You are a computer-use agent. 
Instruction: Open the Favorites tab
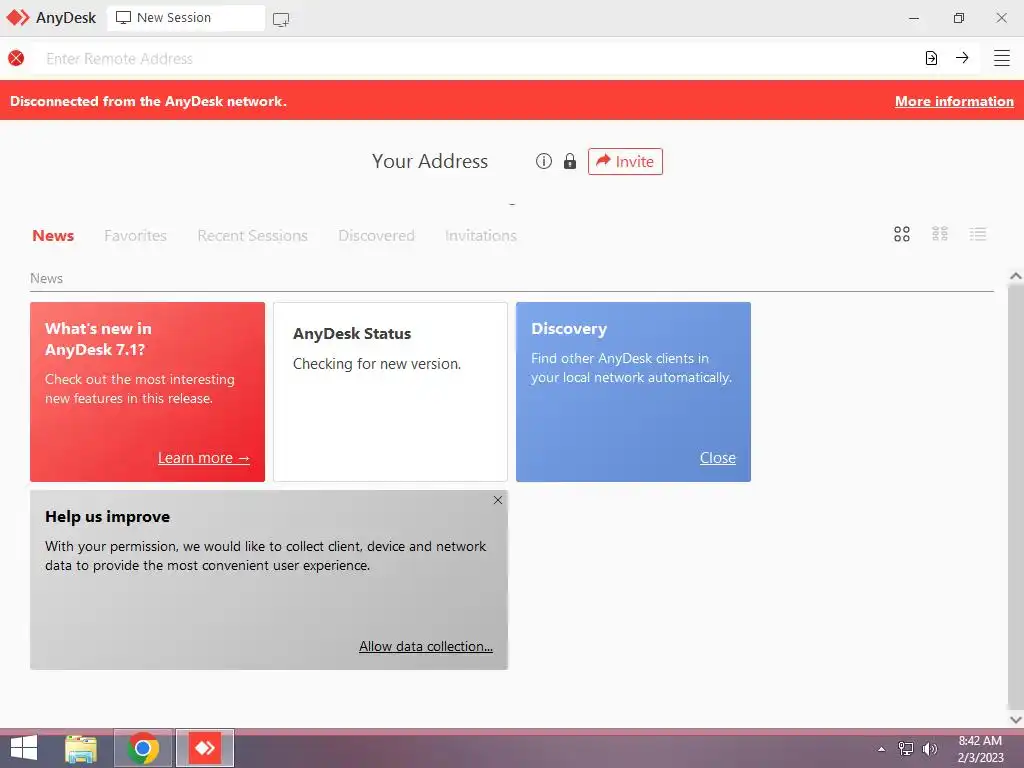(135, 236)
